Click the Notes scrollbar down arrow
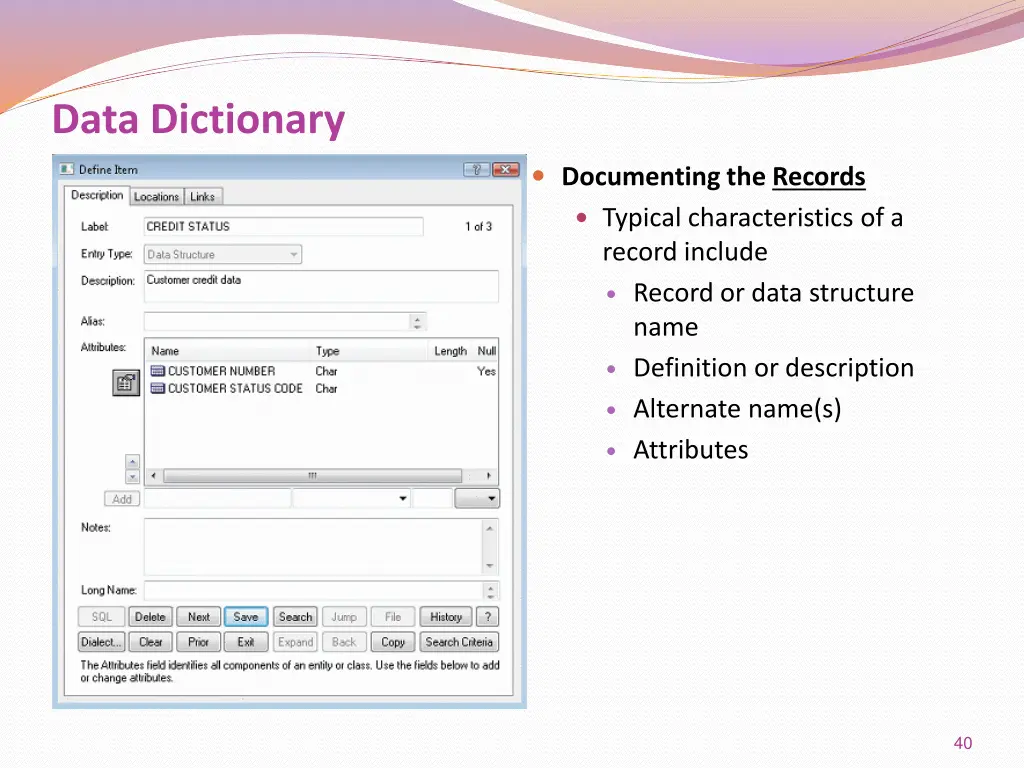The width and height of the screenshot is (1024, 768). pos(490,566)
